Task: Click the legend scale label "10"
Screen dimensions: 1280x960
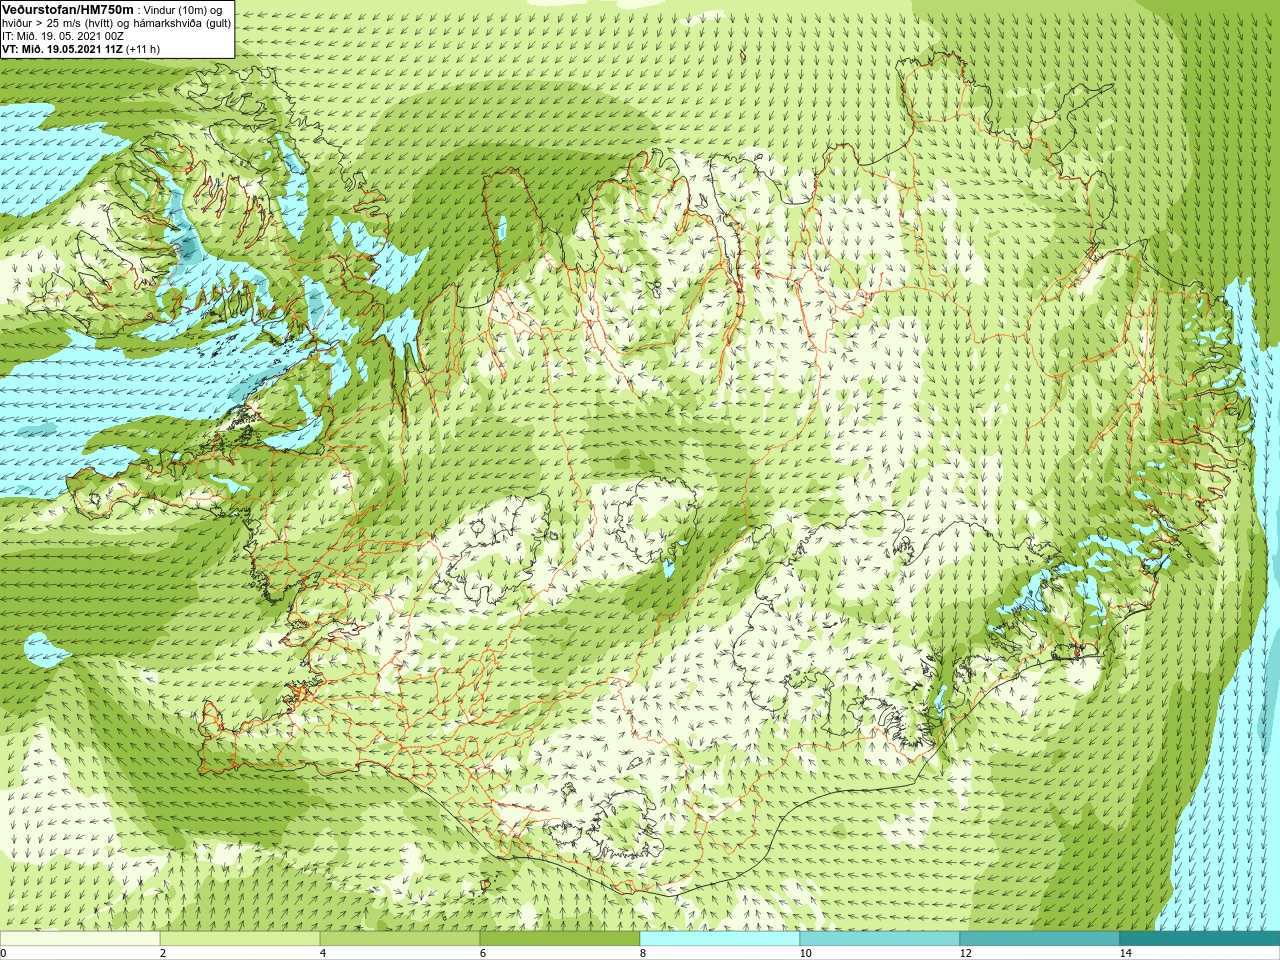Action: (x=806, y=953)
